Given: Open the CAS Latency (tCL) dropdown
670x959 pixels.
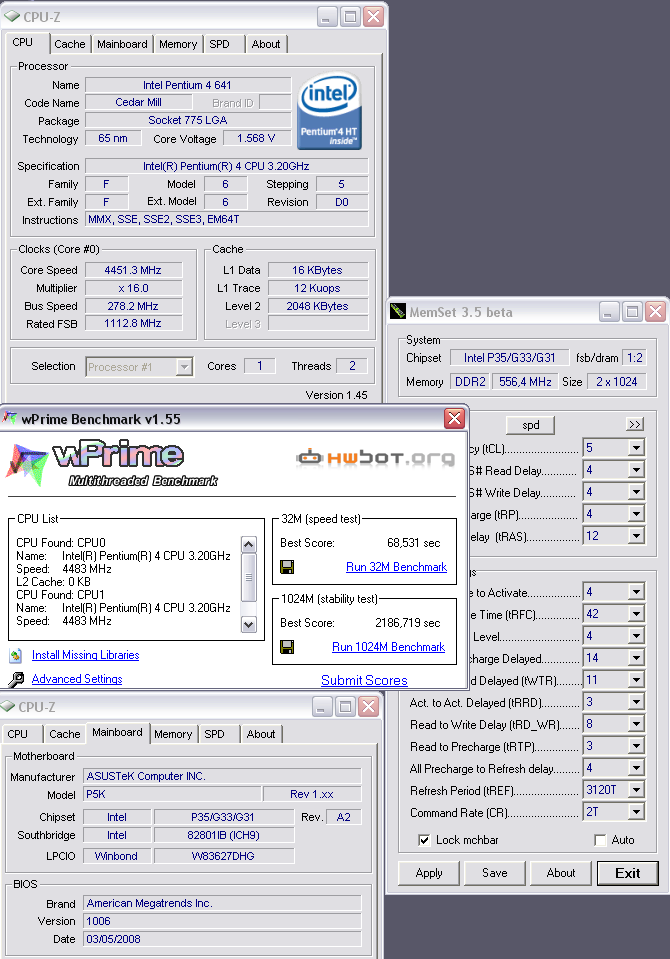Looking at the screenshot, I should coord(636,448).
